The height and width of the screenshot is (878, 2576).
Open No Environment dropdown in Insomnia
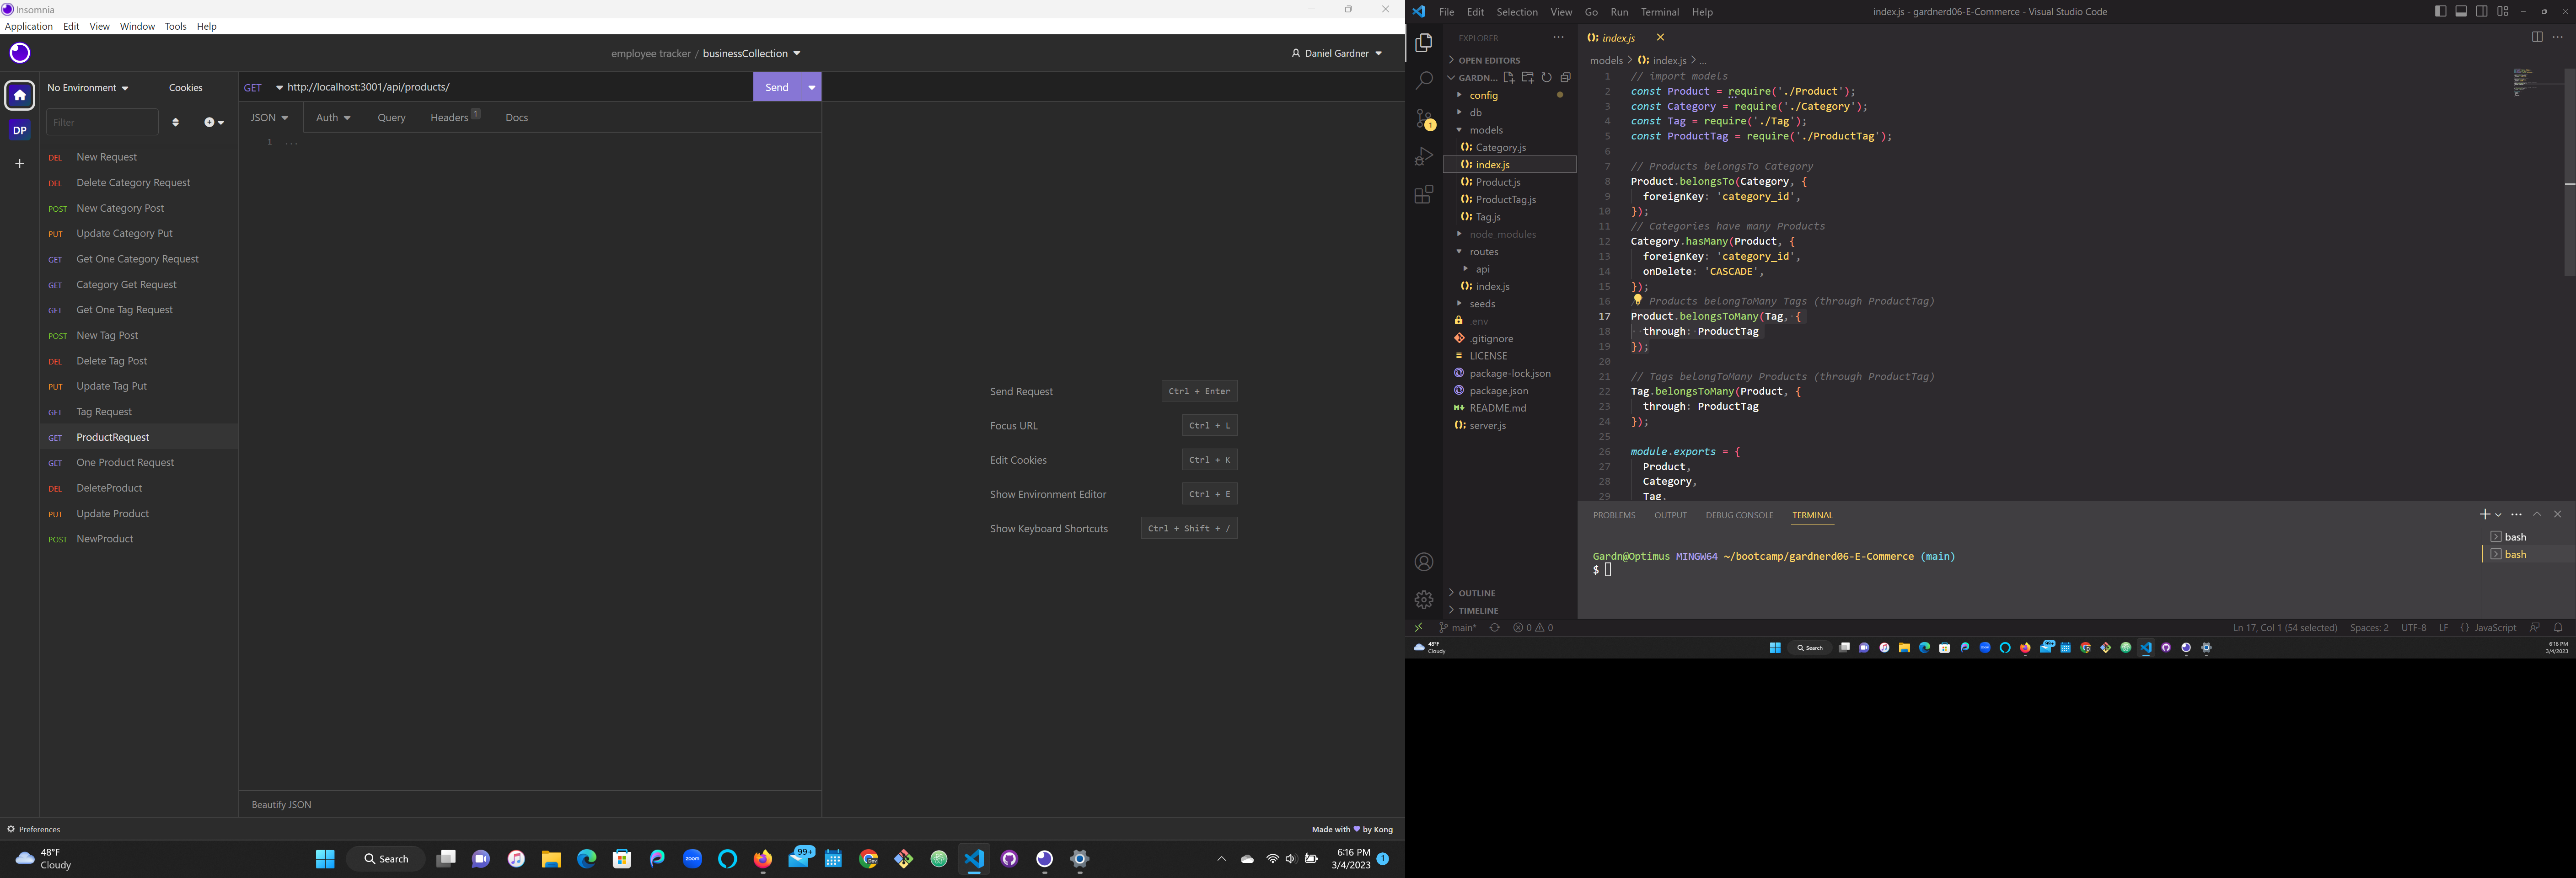[x=88, y=88]
